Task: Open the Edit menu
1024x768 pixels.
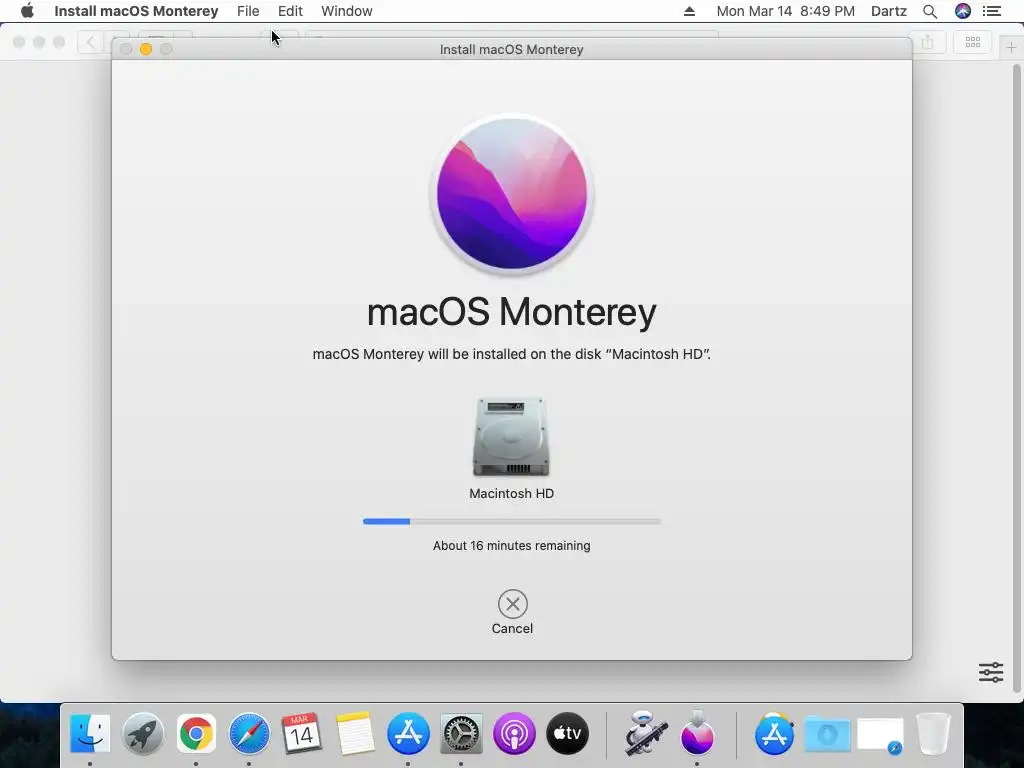Action: (290, 11)
